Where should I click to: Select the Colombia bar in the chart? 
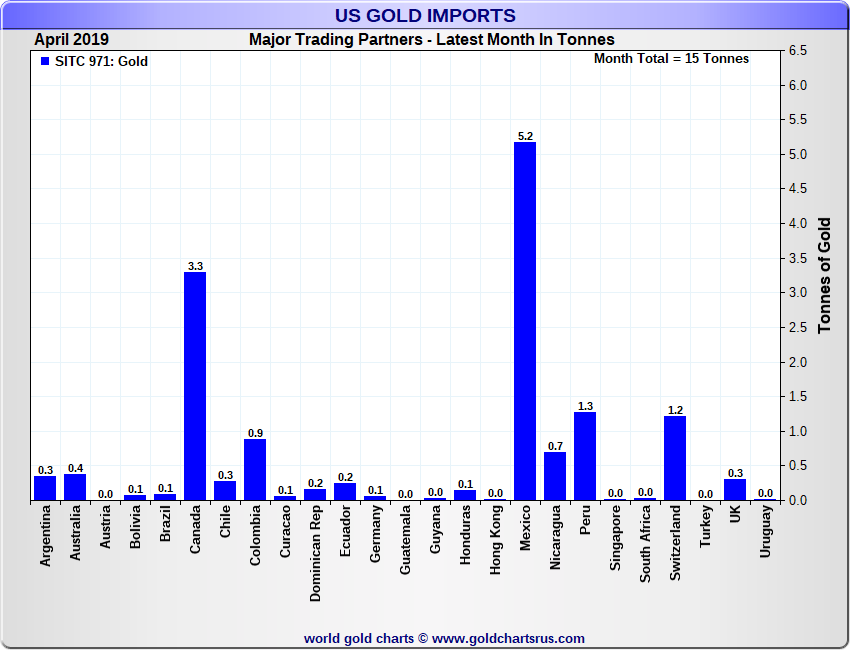point(255,469)
